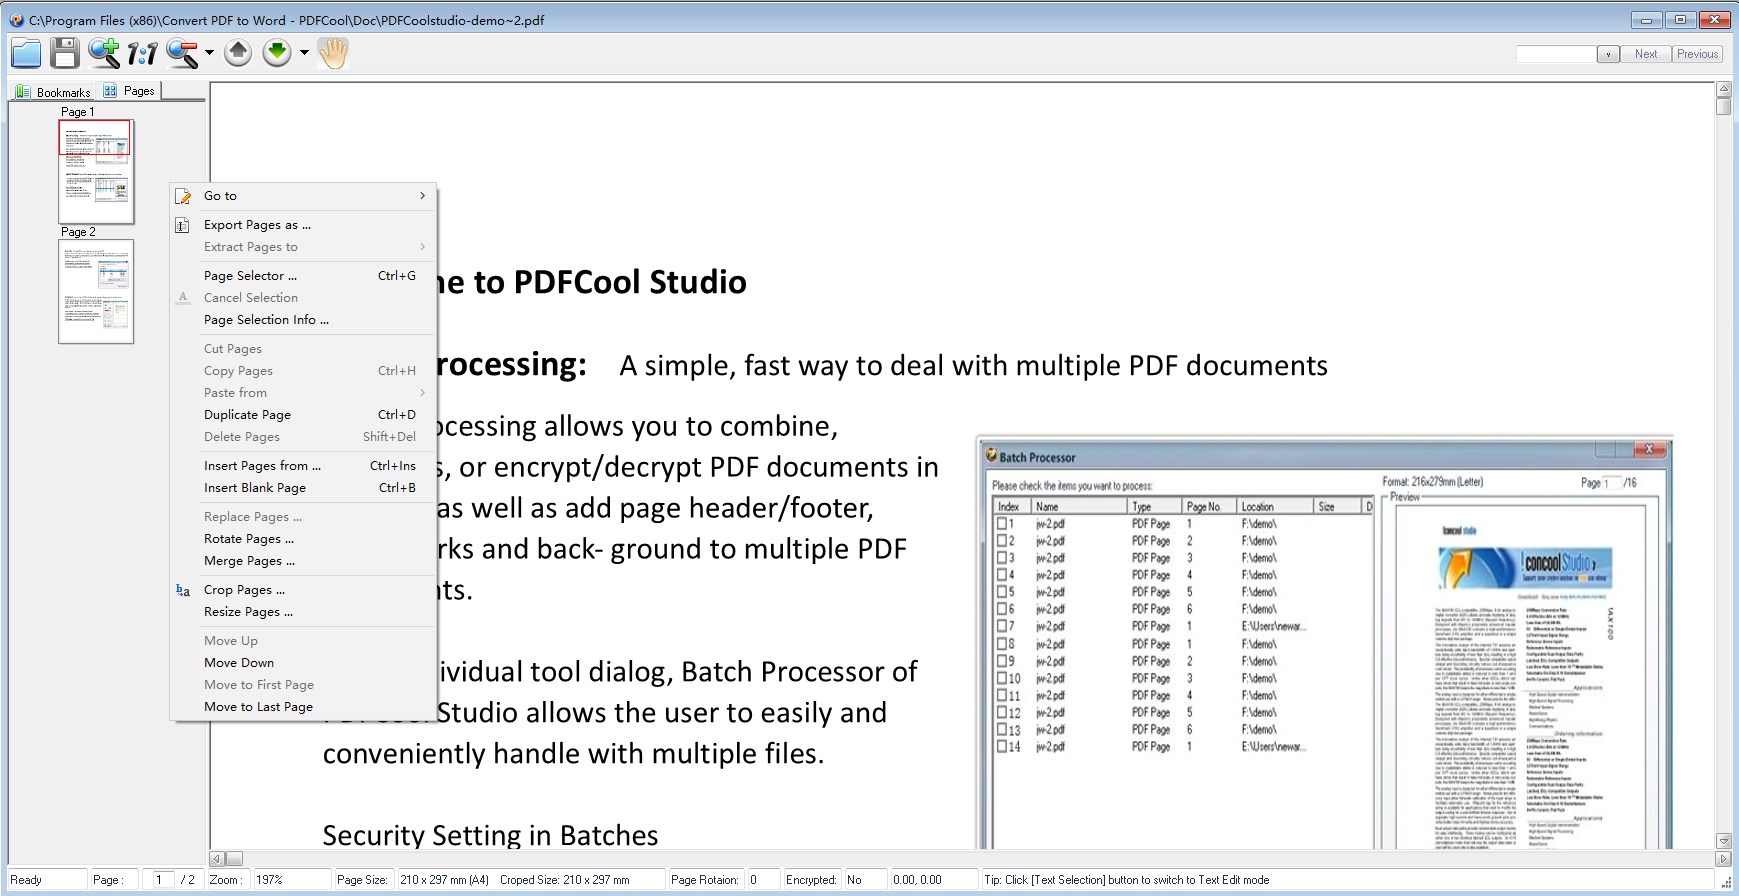This screenshot has height=896, width=1739.
Task: Choose Move Down in context menu
Action: [x=303, y=663]
